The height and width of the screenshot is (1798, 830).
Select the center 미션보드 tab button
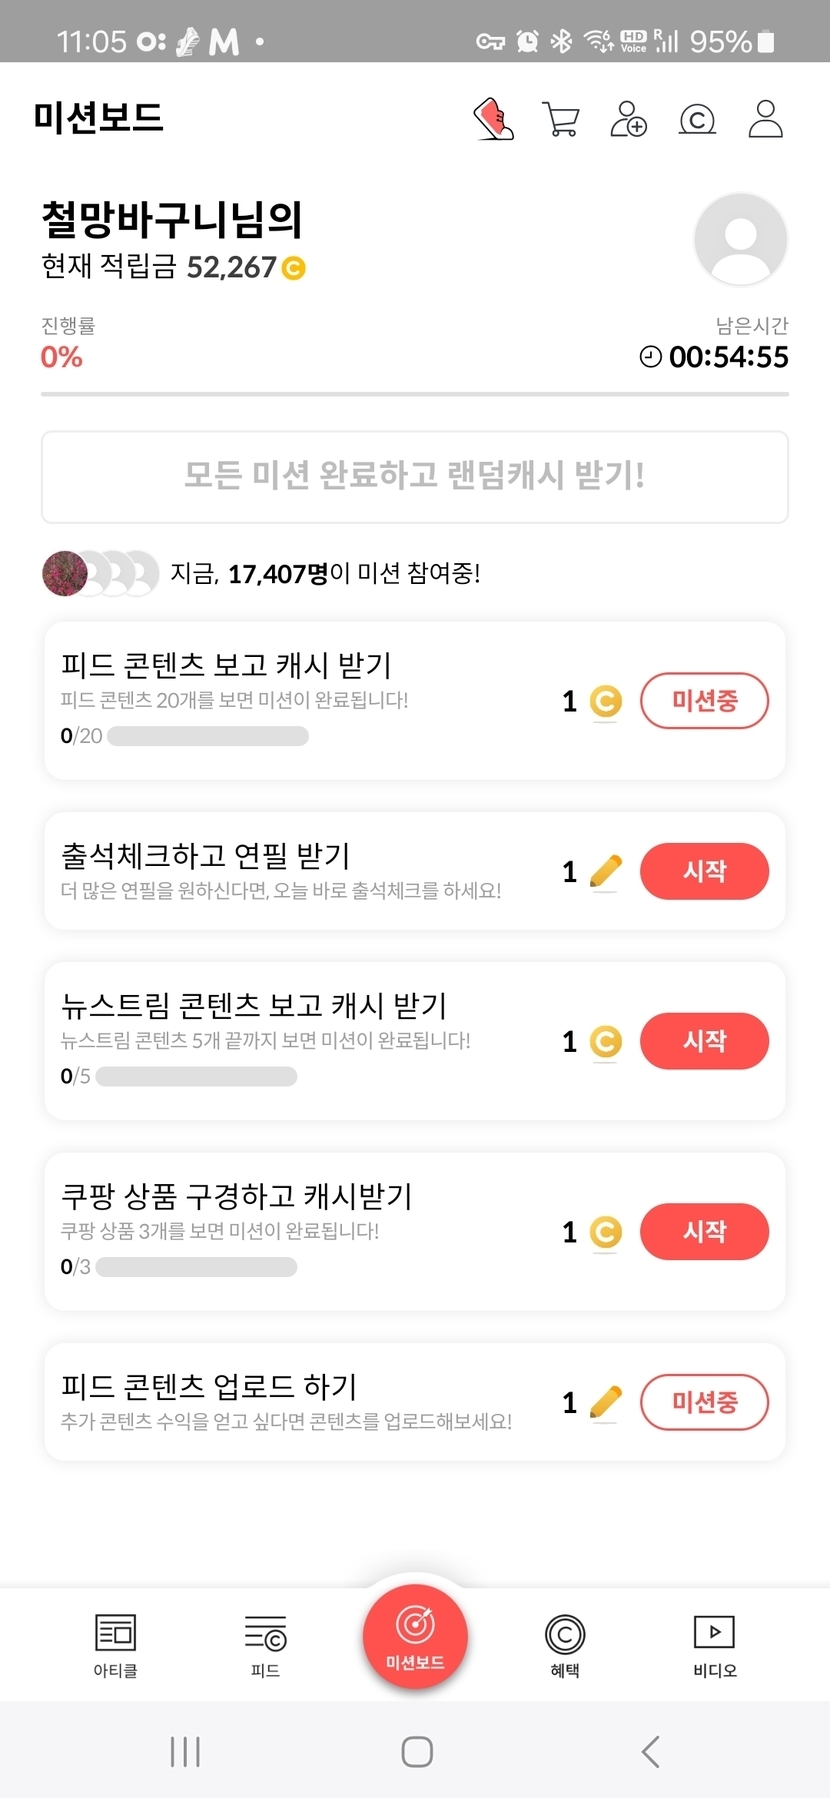[x=415, y=1637]
